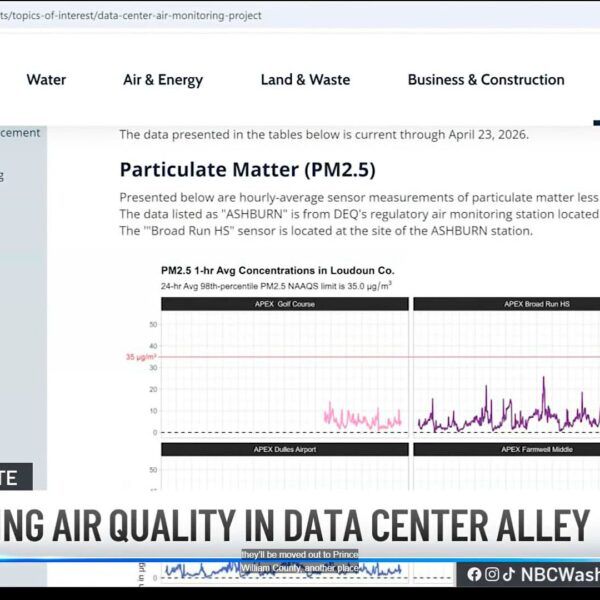Click the Facebook icon in NBC banner

pyautogui.click(x=474, y=574)
